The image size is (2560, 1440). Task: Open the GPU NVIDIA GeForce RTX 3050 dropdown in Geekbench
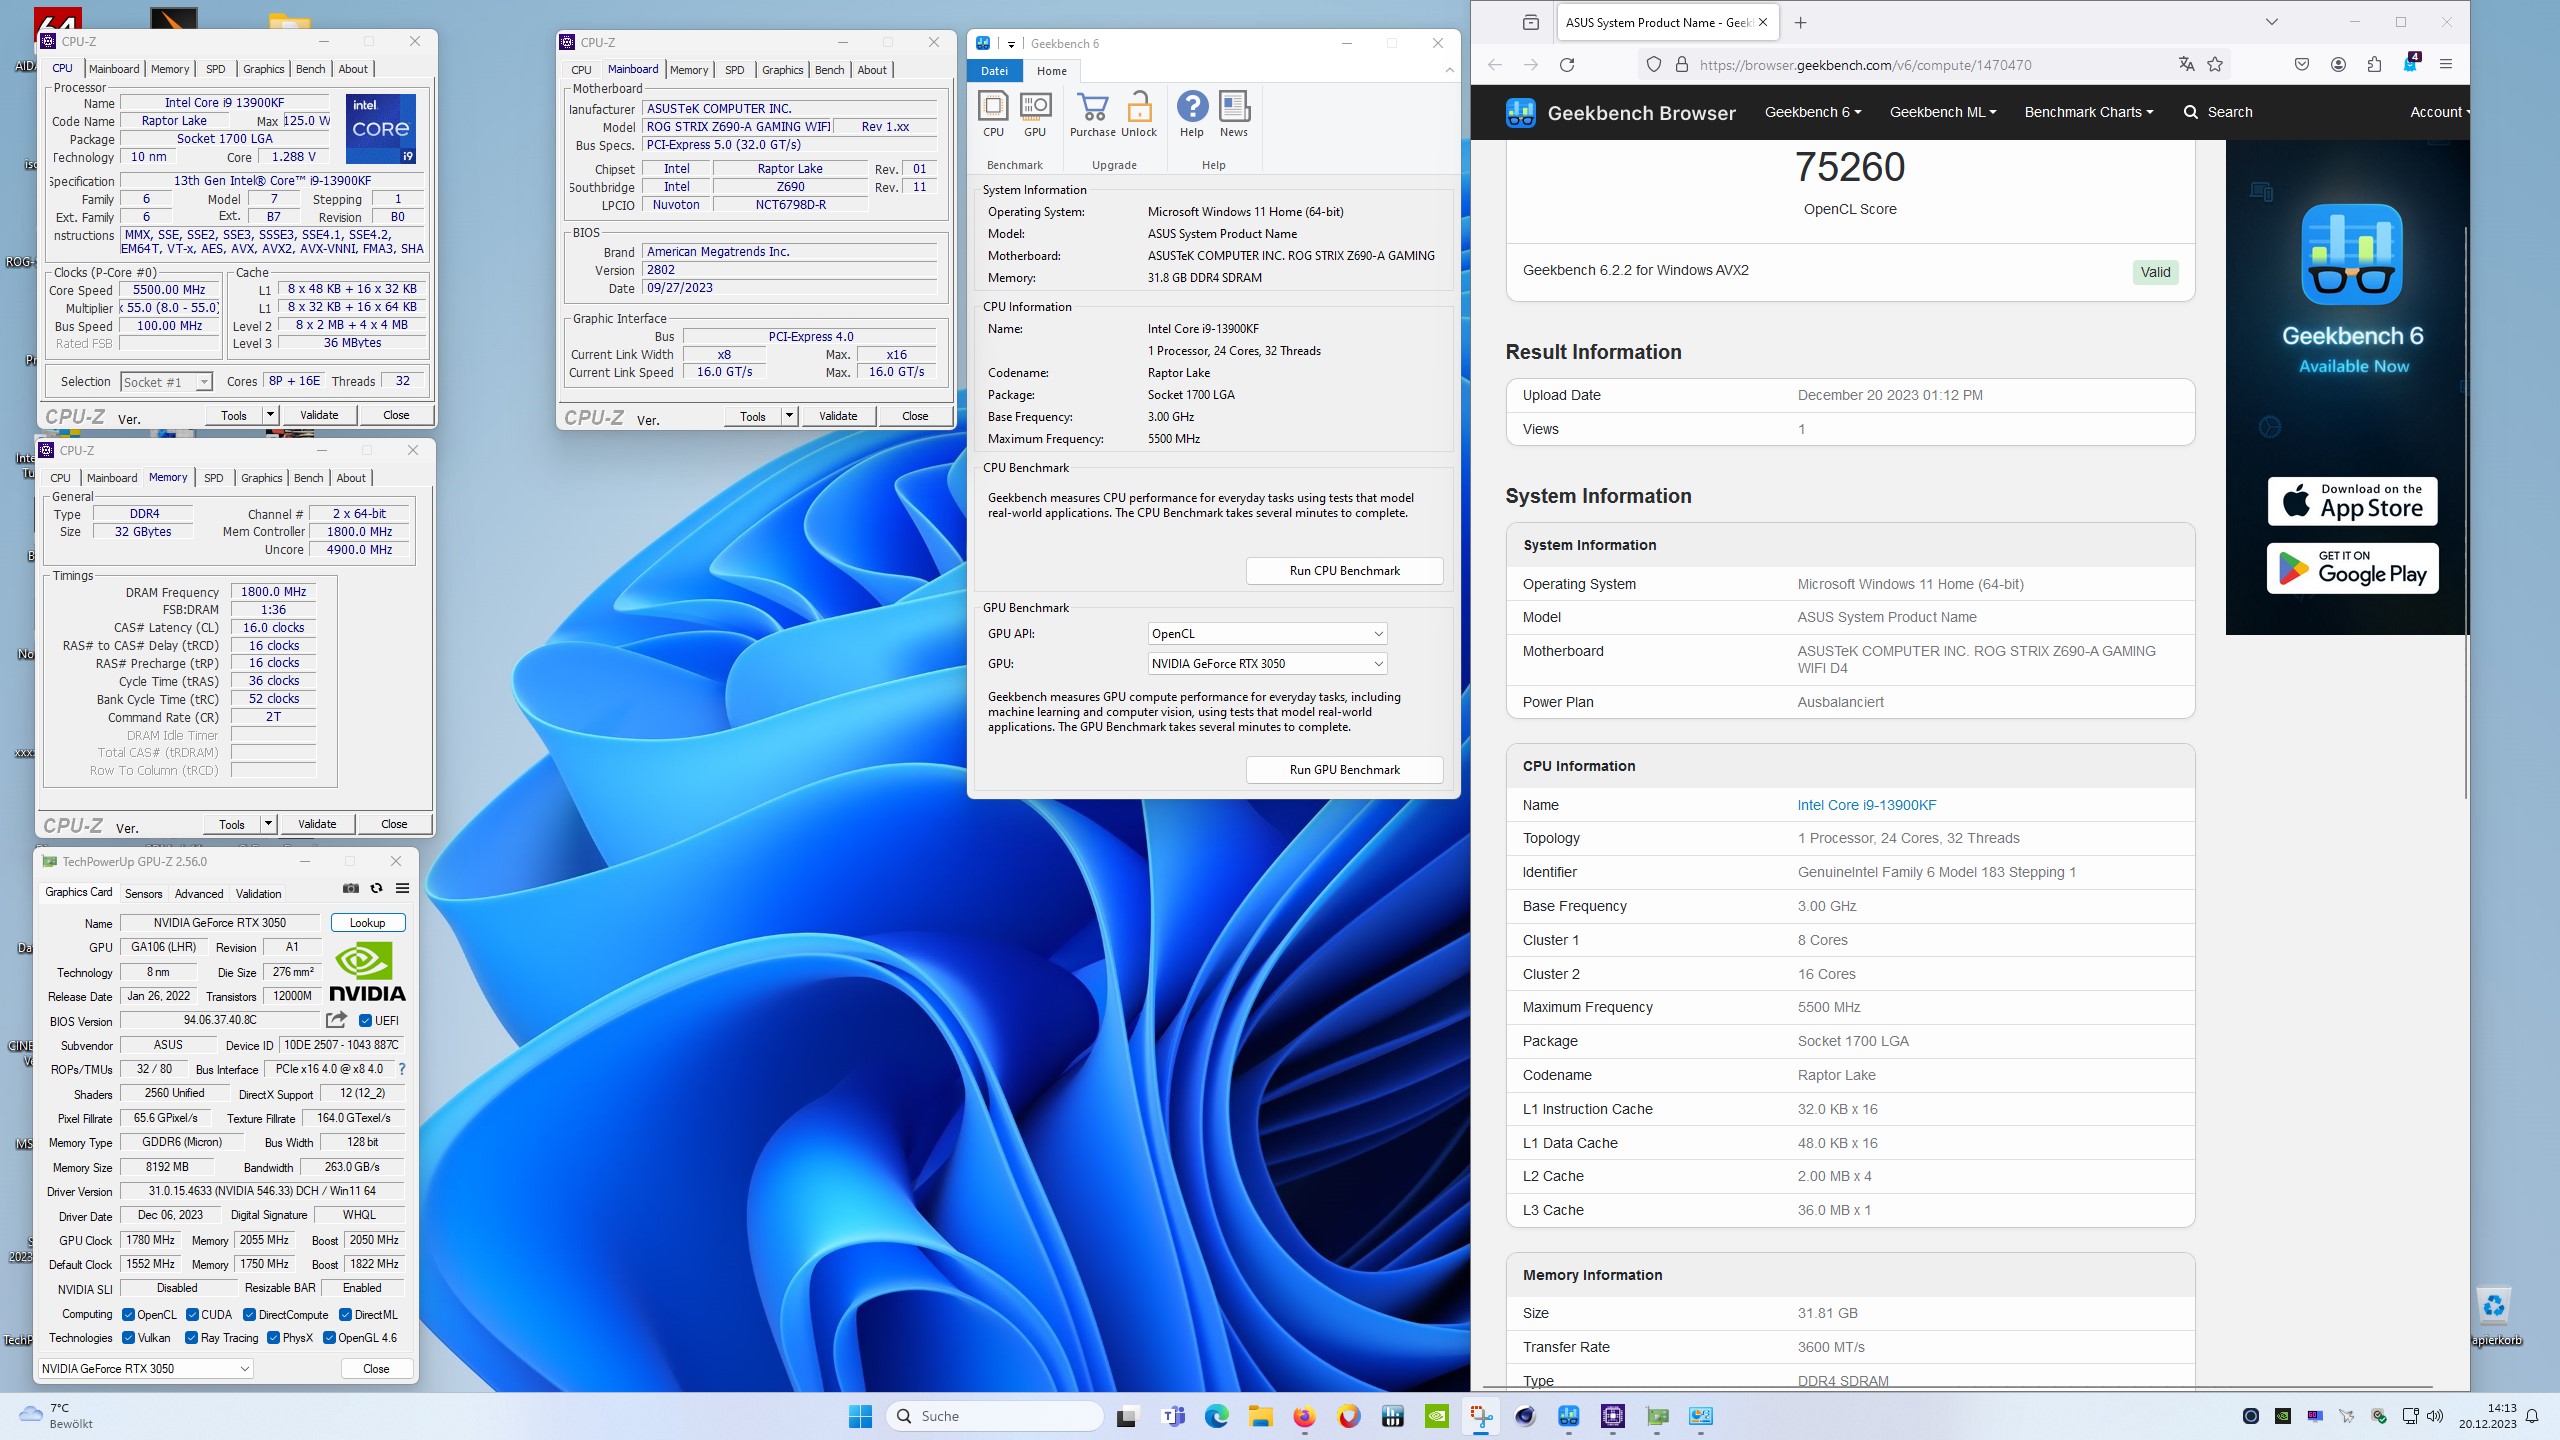point(1267,664)
